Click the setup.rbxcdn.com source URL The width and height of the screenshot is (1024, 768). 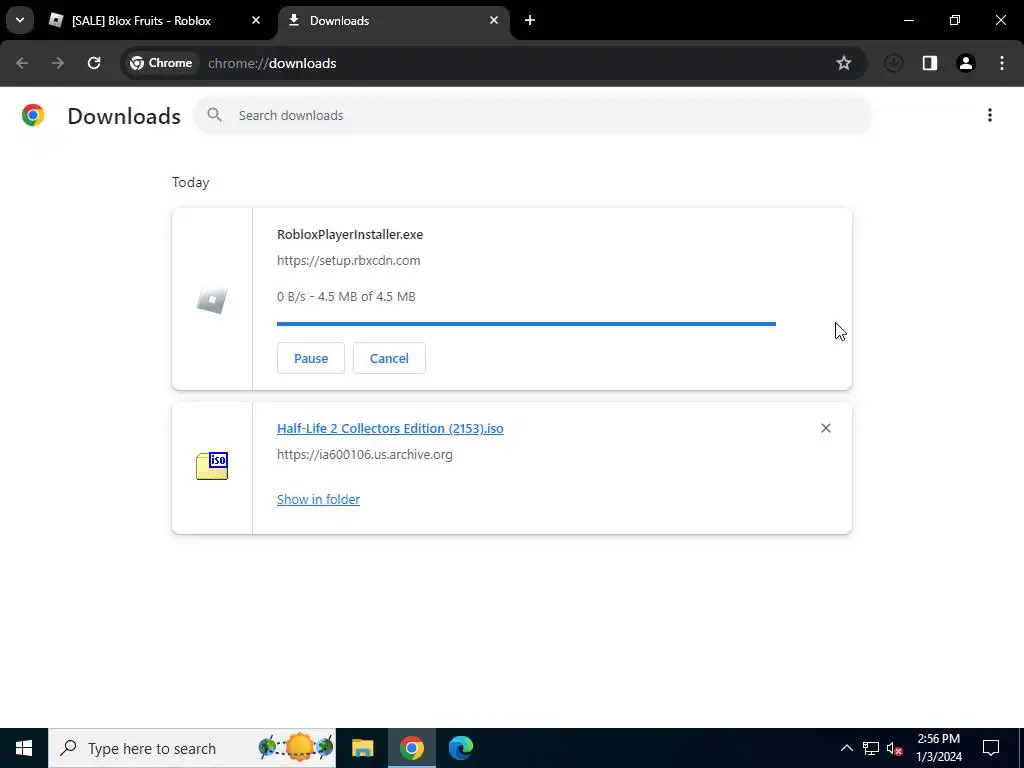(349, 261)
